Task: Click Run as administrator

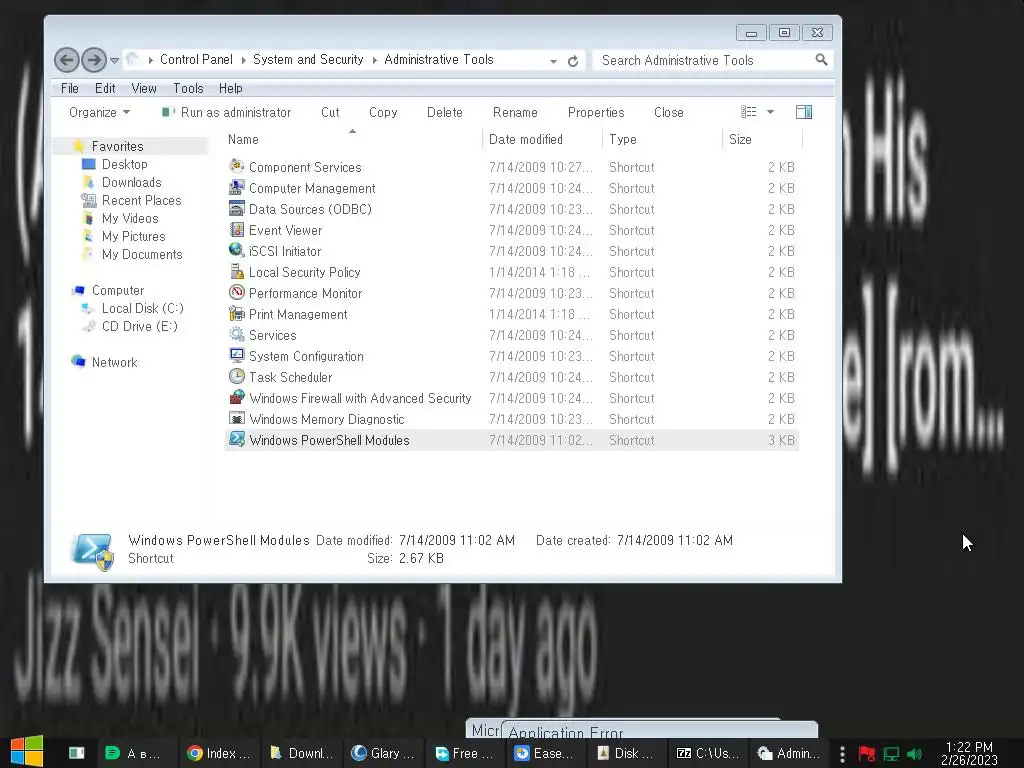Action: pyautogui.click(x=227, y=112)
